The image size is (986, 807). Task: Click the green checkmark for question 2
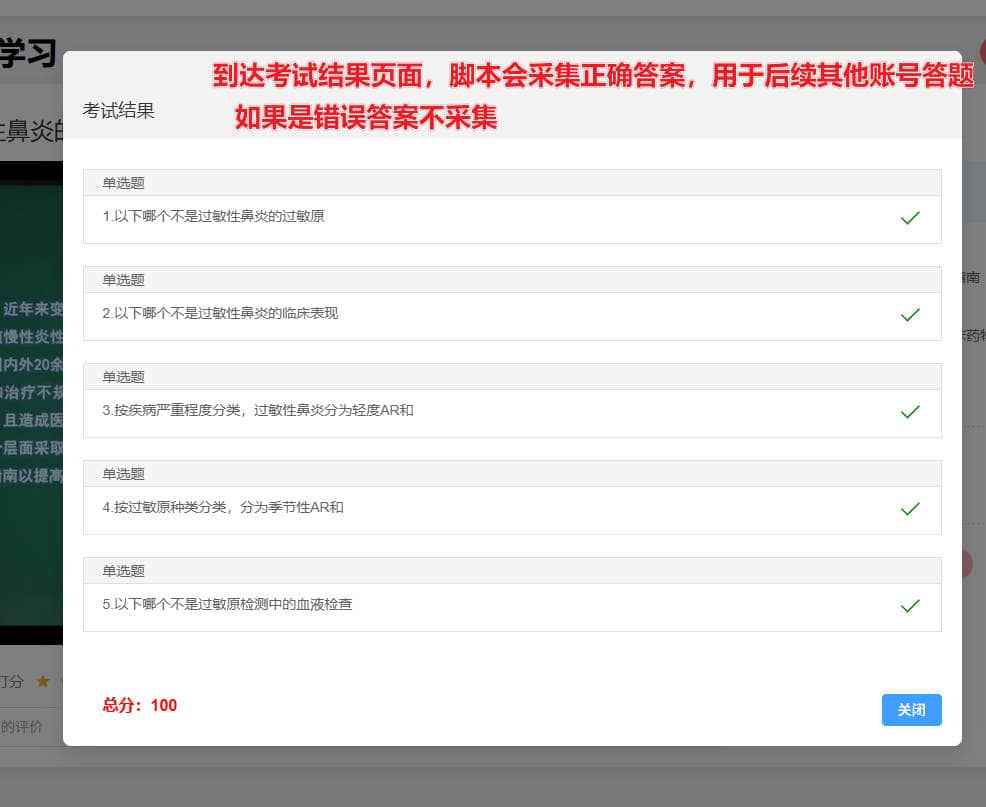coord(910,315)
